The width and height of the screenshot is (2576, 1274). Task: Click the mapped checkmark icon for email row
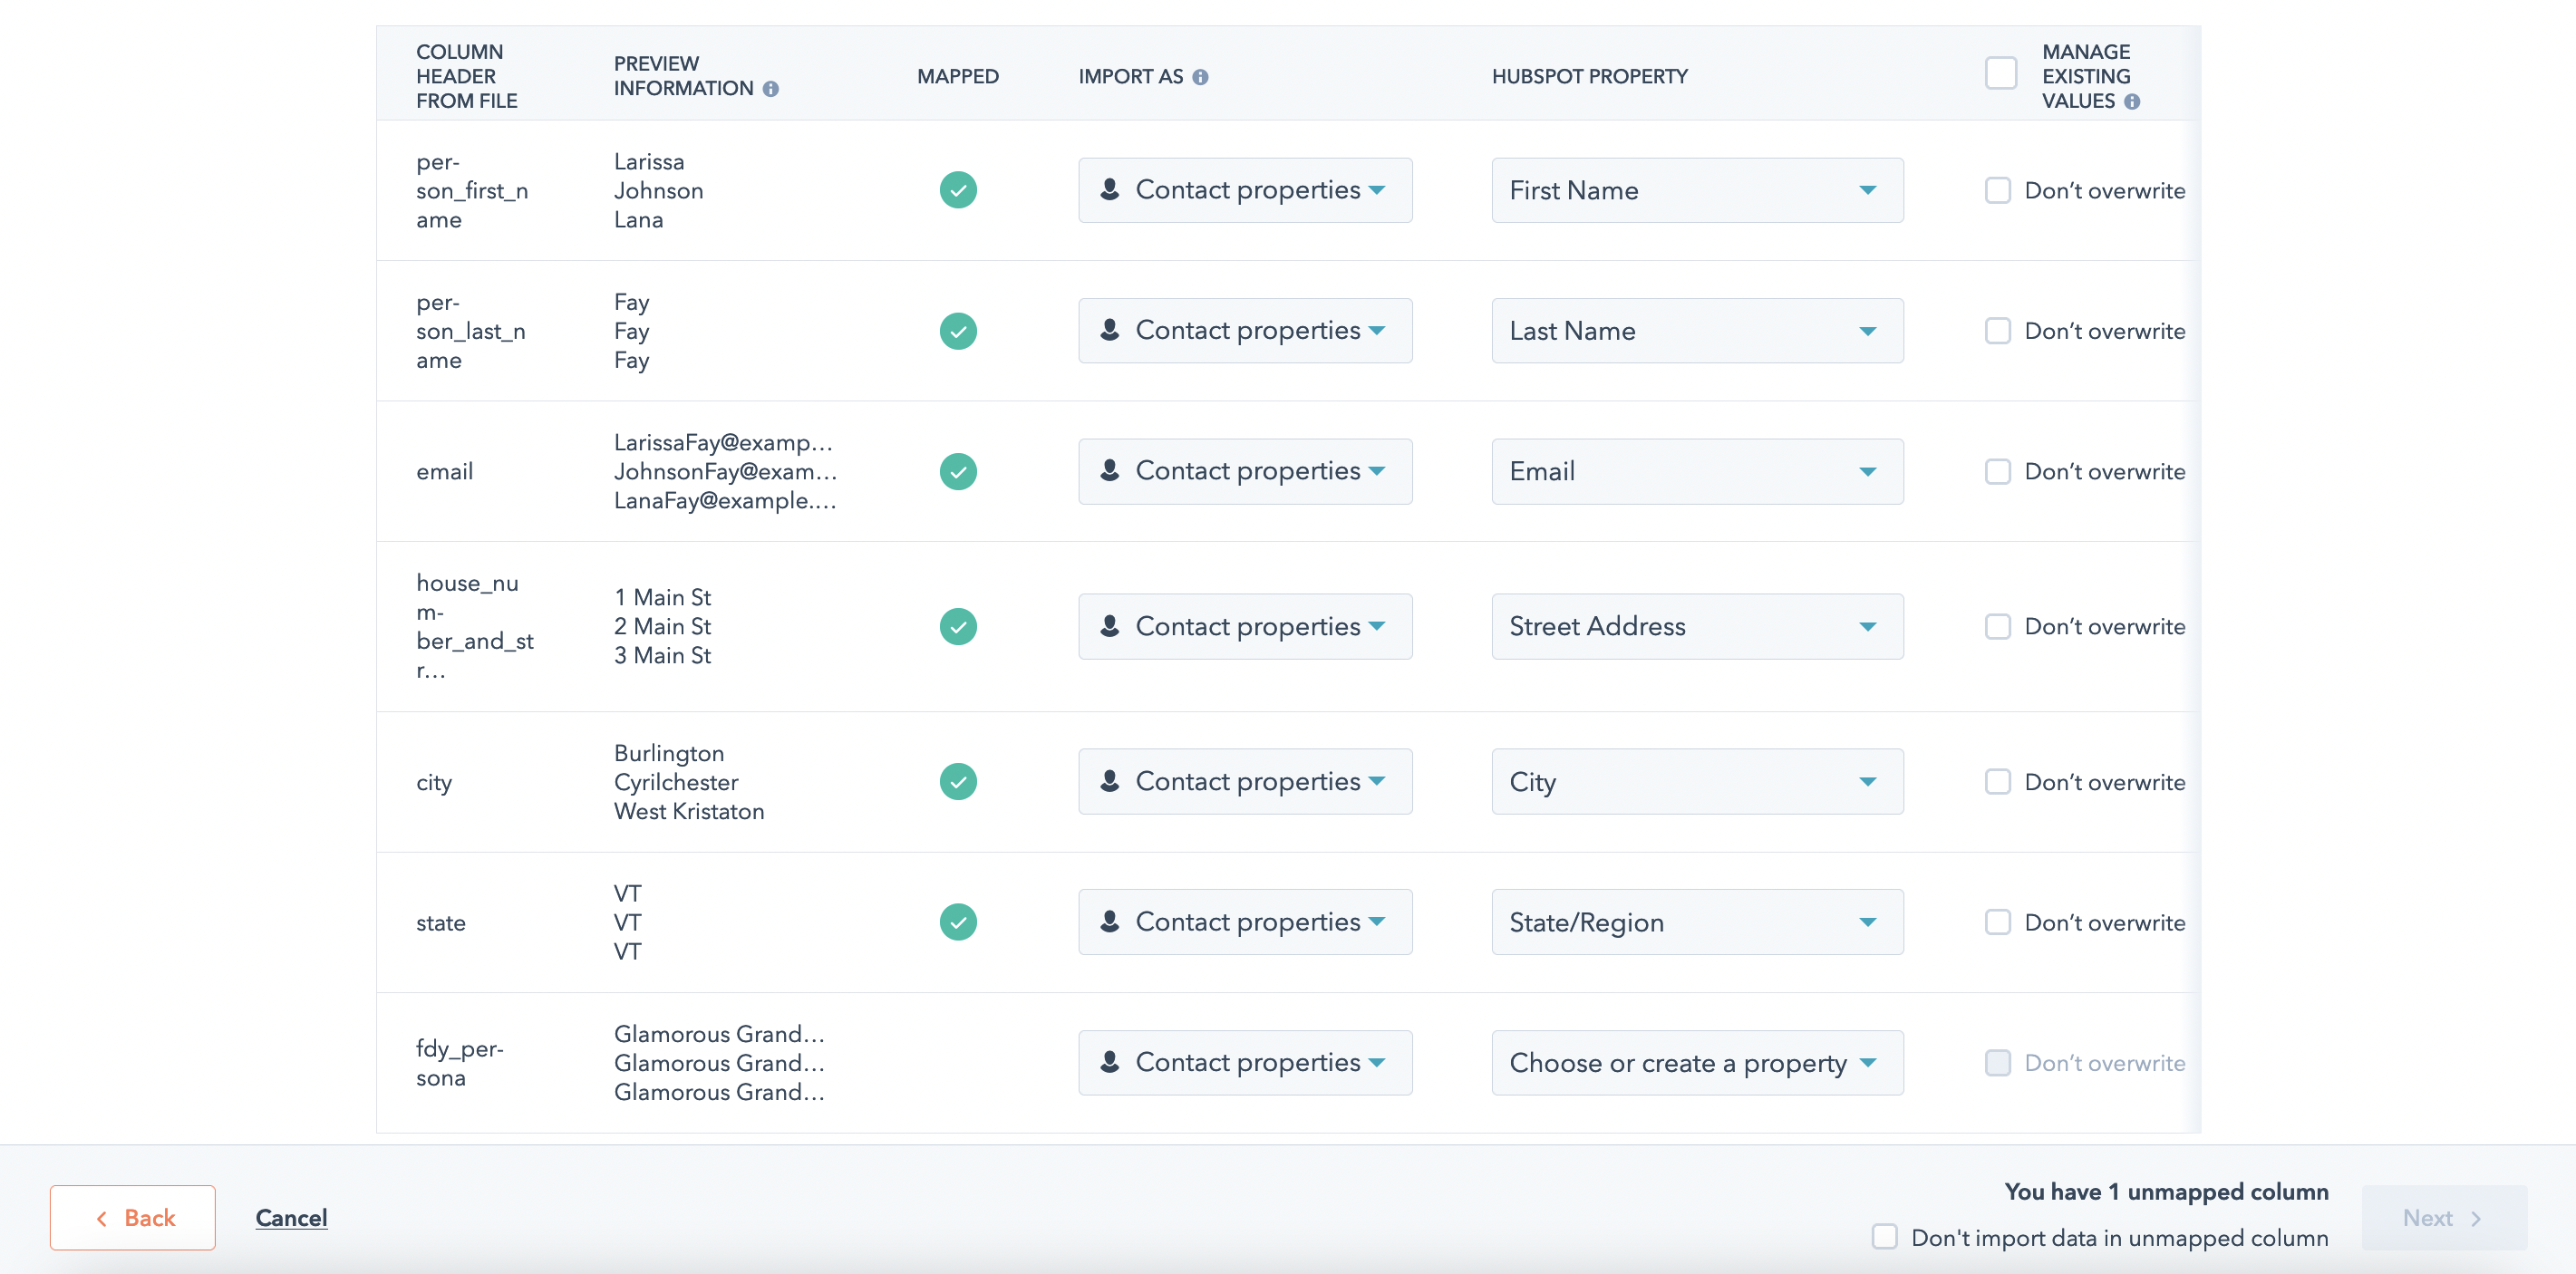tap(958, 471)
